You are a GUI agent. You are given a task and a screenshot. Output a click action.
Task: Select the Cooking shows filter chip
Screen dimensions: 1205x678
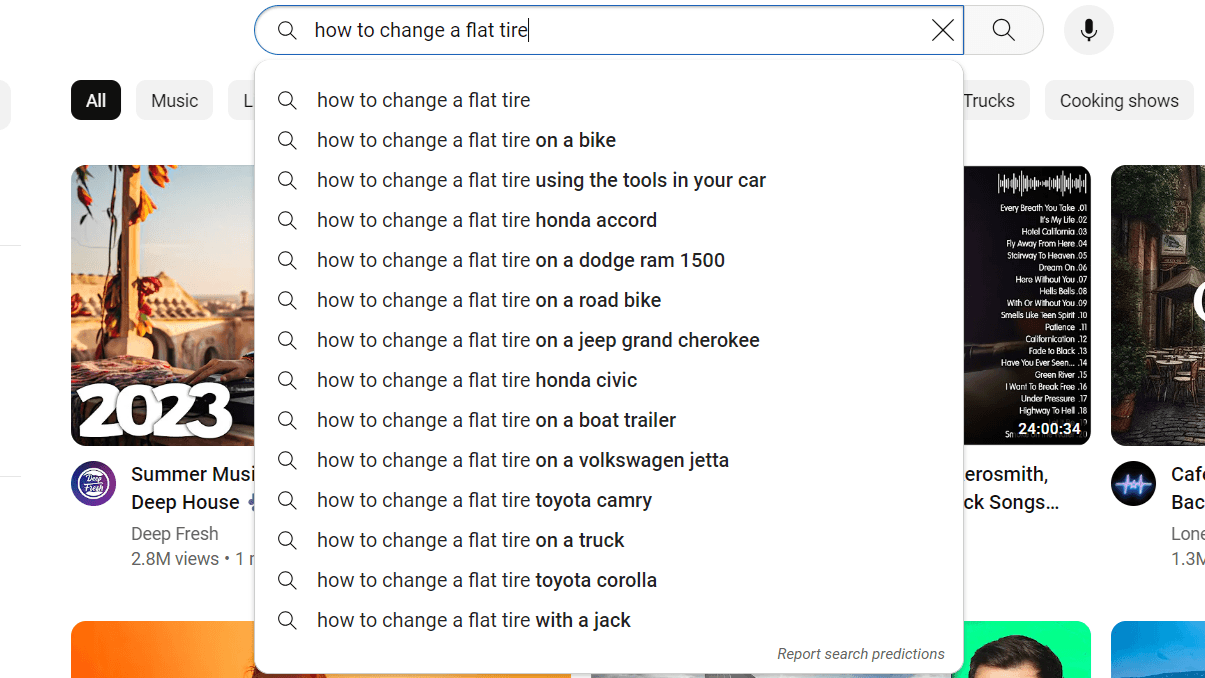(x=1118, y=100)
